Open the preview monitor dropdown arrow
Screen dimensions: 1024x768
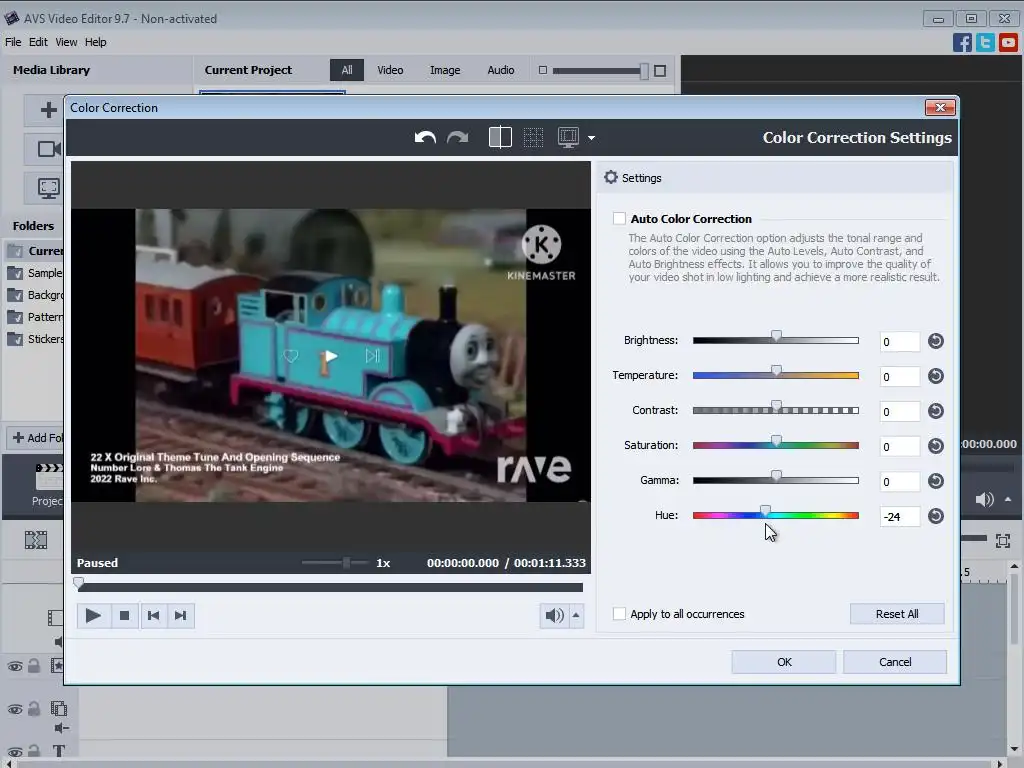click(x=592, y=138)
